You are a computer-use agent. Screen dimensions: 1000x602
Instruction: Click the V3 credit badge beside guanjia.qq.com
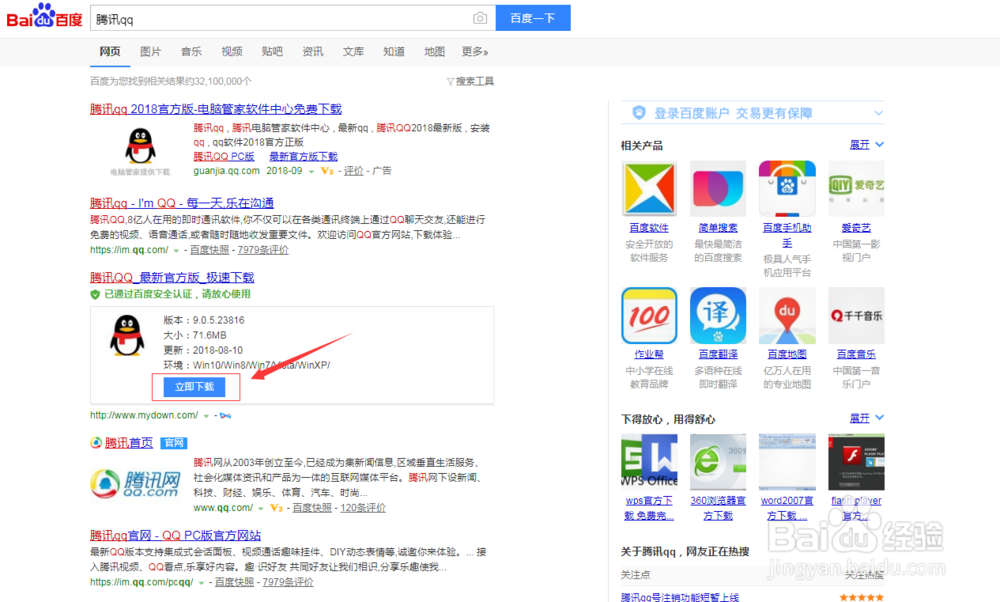click(327, 171)
